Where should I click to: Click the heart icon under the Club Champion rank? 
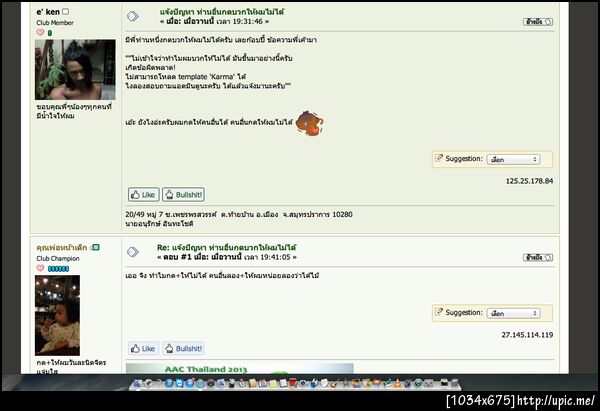pyautogui.click(x=40, y=268)
